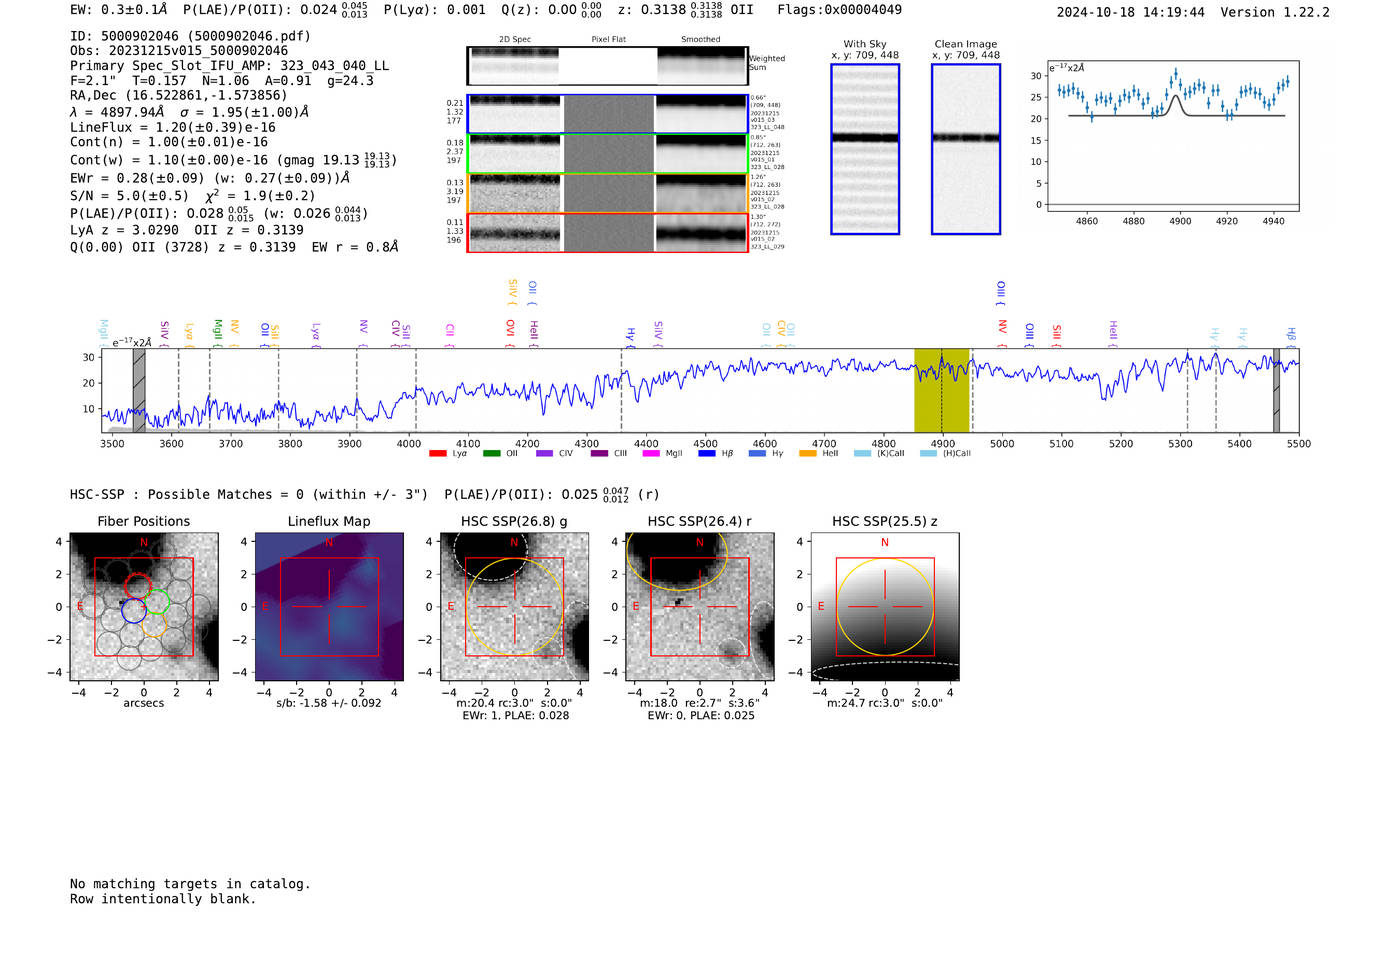Select the With Sky 2D cutout
Image resolution: width=1400 pixels, height=953 pixels.
click(865, 149)
